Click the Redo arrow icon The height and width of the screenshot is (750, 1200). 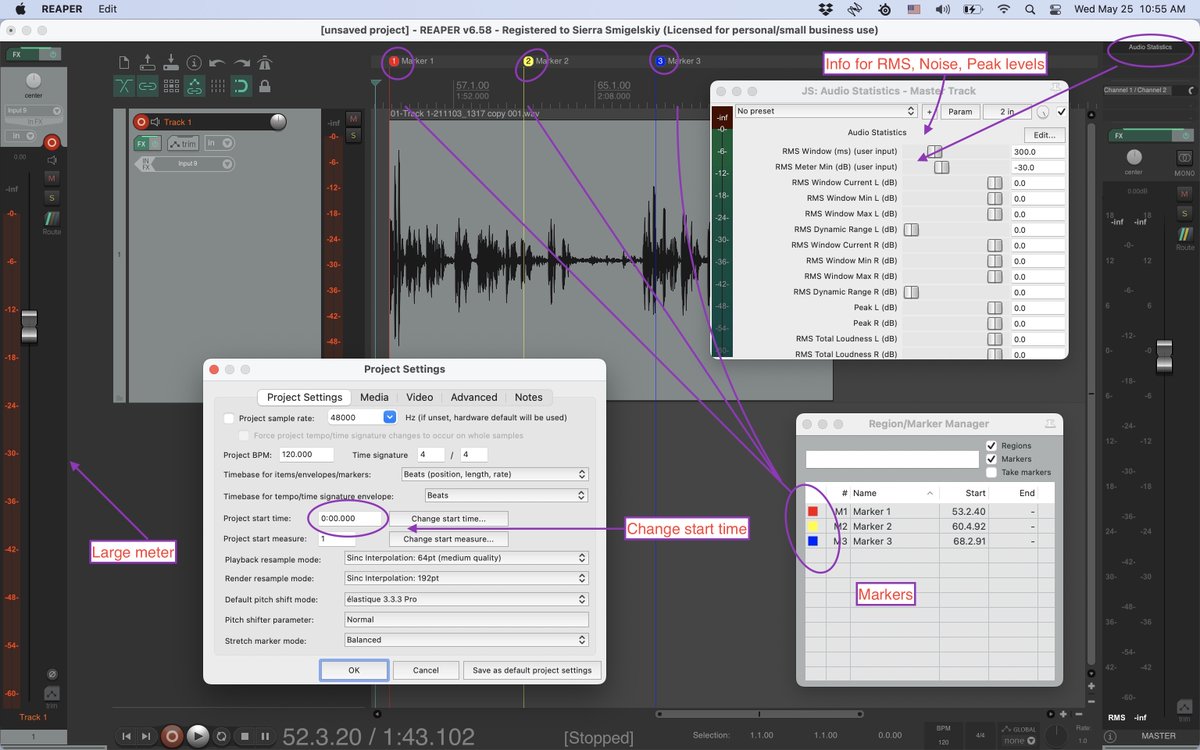[241, 63]
